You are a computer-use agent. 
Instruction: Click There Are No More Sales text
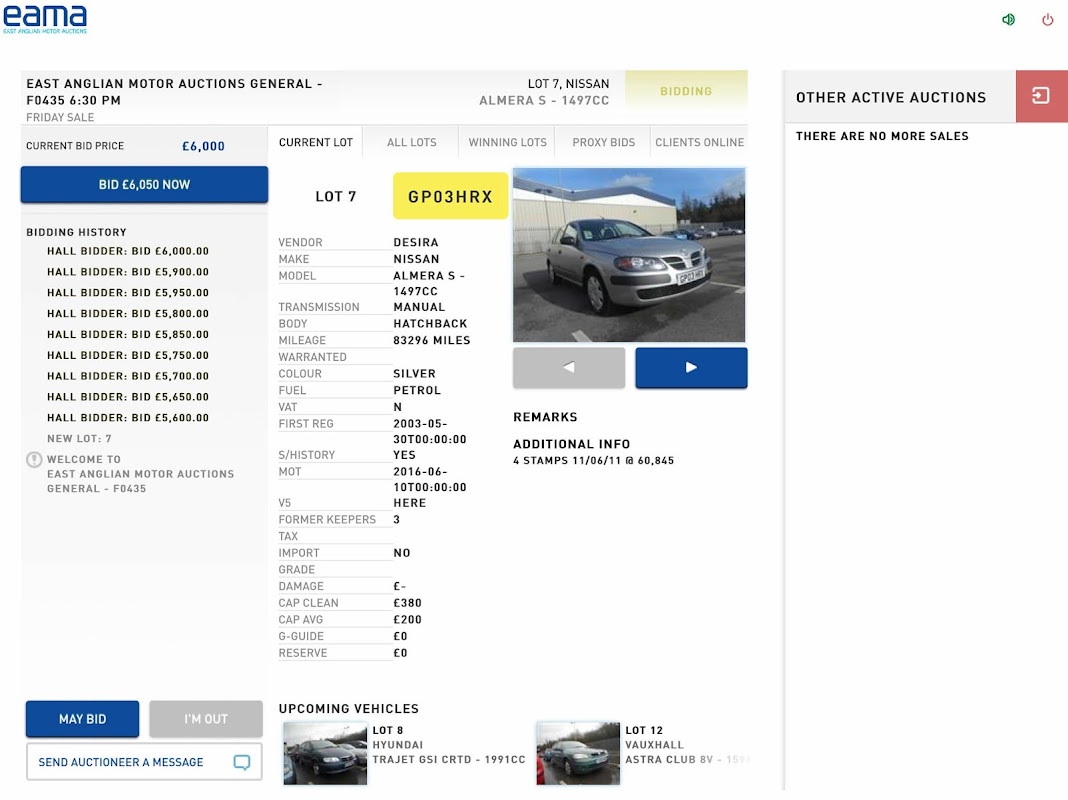[882, 136]
